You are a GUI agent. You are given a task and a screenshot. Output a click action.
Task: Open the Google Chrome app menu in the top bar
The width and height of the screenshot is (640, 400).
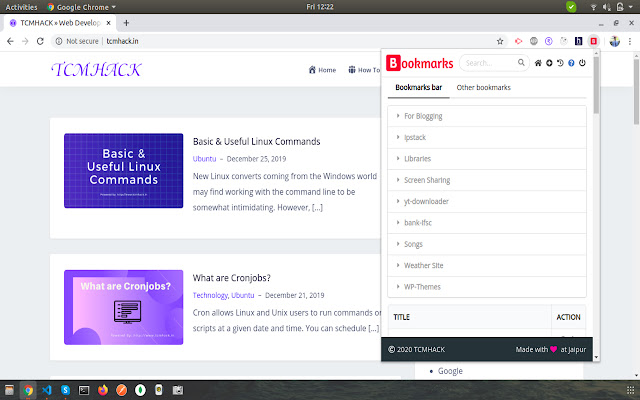coord(82,7)
